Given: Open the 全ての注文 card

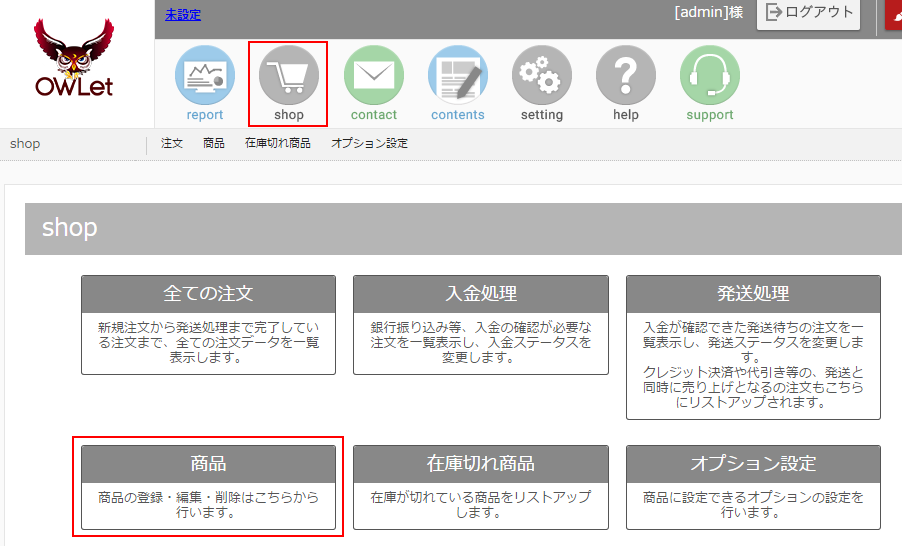Looking at the screenshot, I should pos(208,325).
